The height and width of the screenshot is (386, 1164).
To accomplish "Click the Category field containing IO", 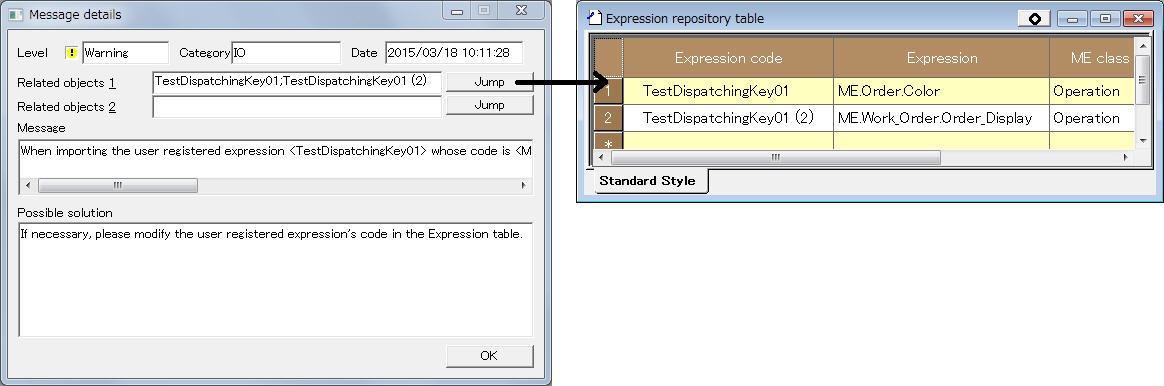I will pos(286,53).
